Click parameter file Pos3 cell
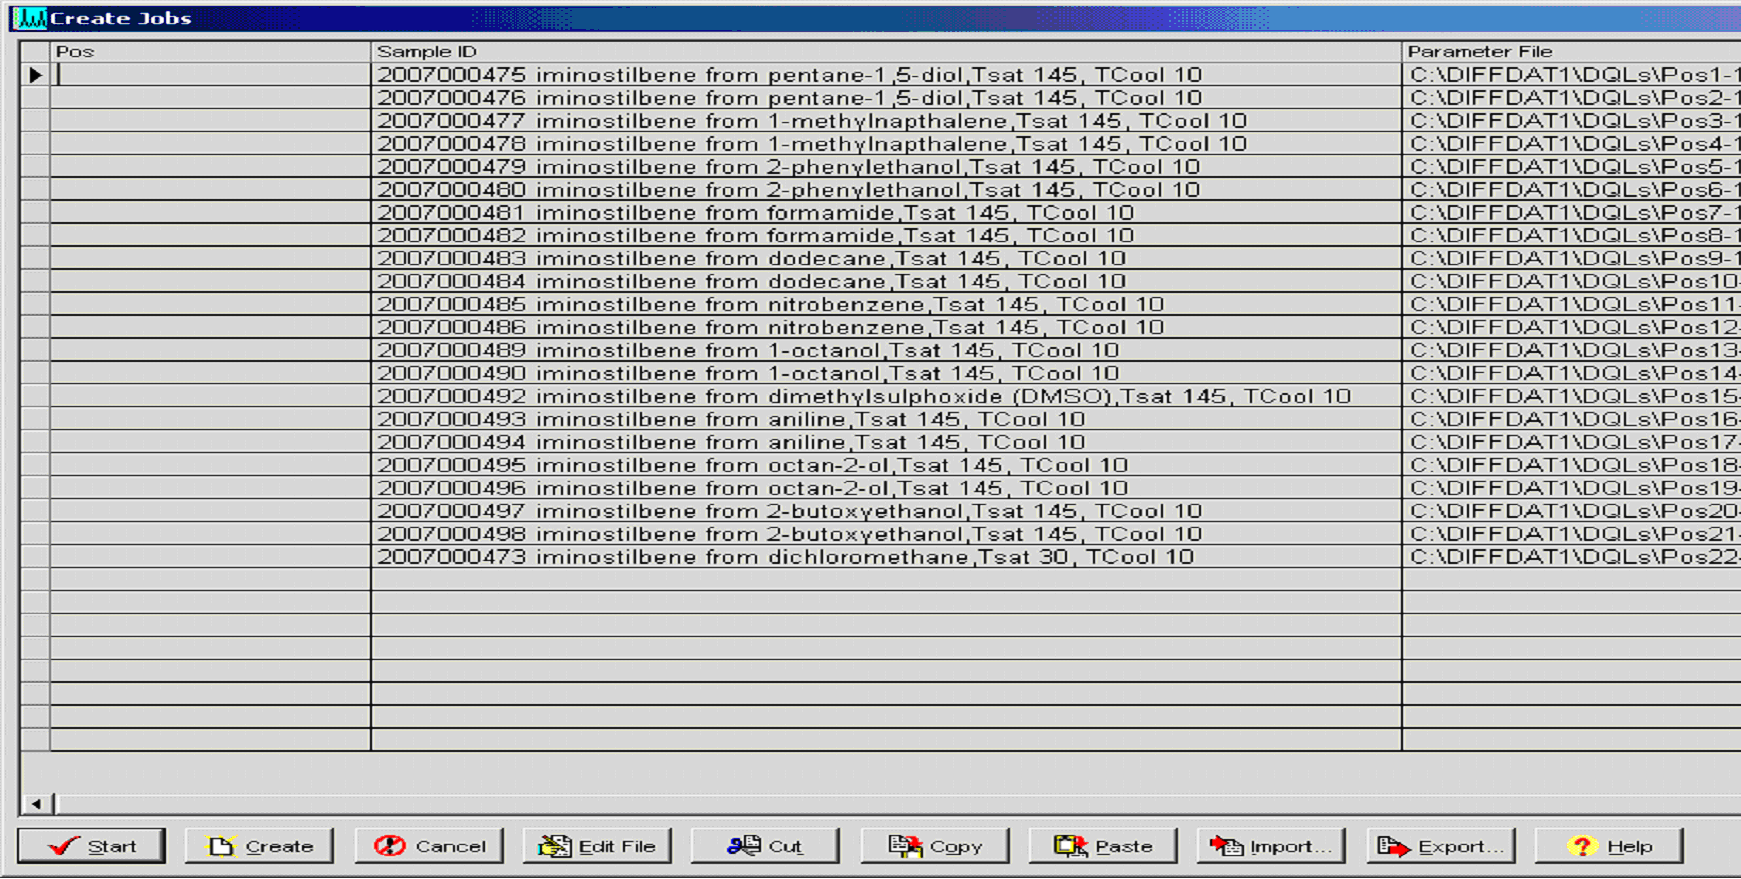The width and height of the screenshot is (1741, 879). pyautogui.click(x=1572, y=121)
